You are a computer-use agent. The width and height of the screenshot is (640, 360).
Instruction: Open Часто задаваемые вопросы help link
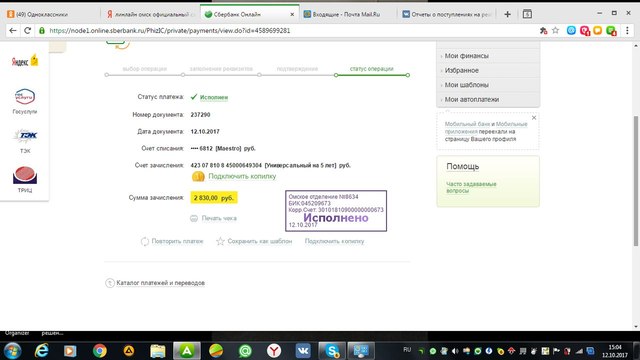click(x=471, y=187)
